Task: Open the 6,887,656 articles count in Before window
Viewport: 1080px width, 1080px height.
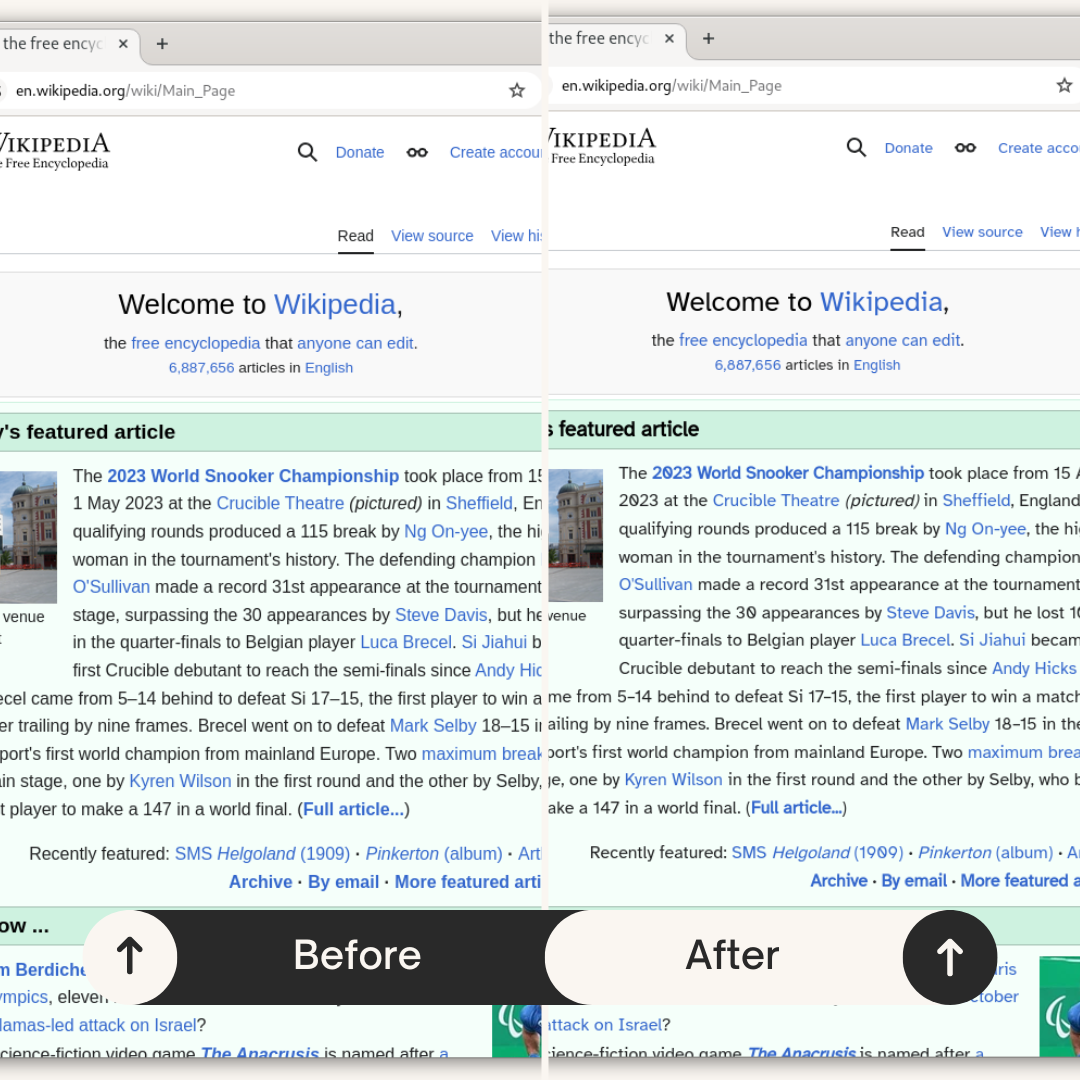Action: coord(201,368)
